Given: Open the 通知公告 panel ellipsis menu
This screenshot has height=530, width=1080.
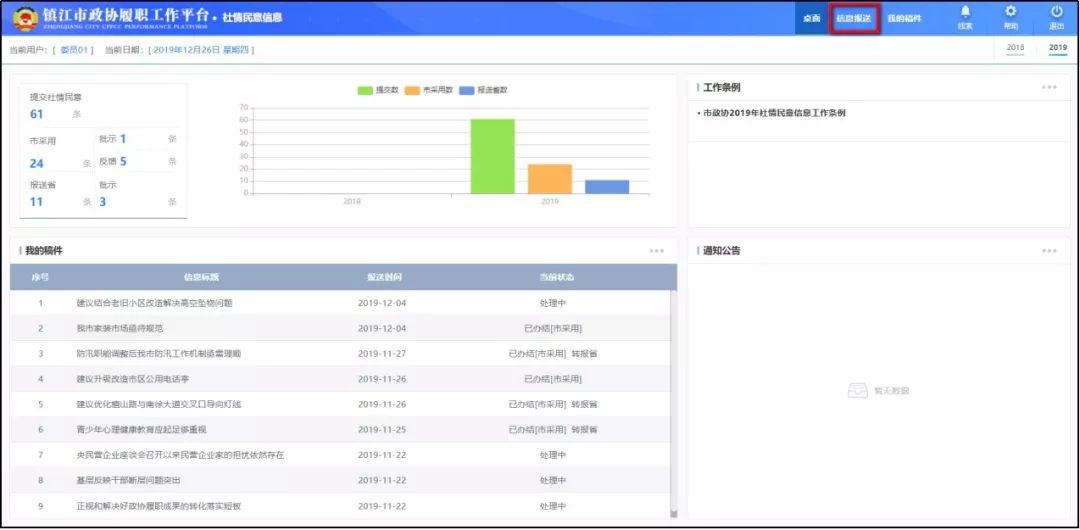Looking at the screenshot, I should pyautogui.click(x=1048, y=251).
